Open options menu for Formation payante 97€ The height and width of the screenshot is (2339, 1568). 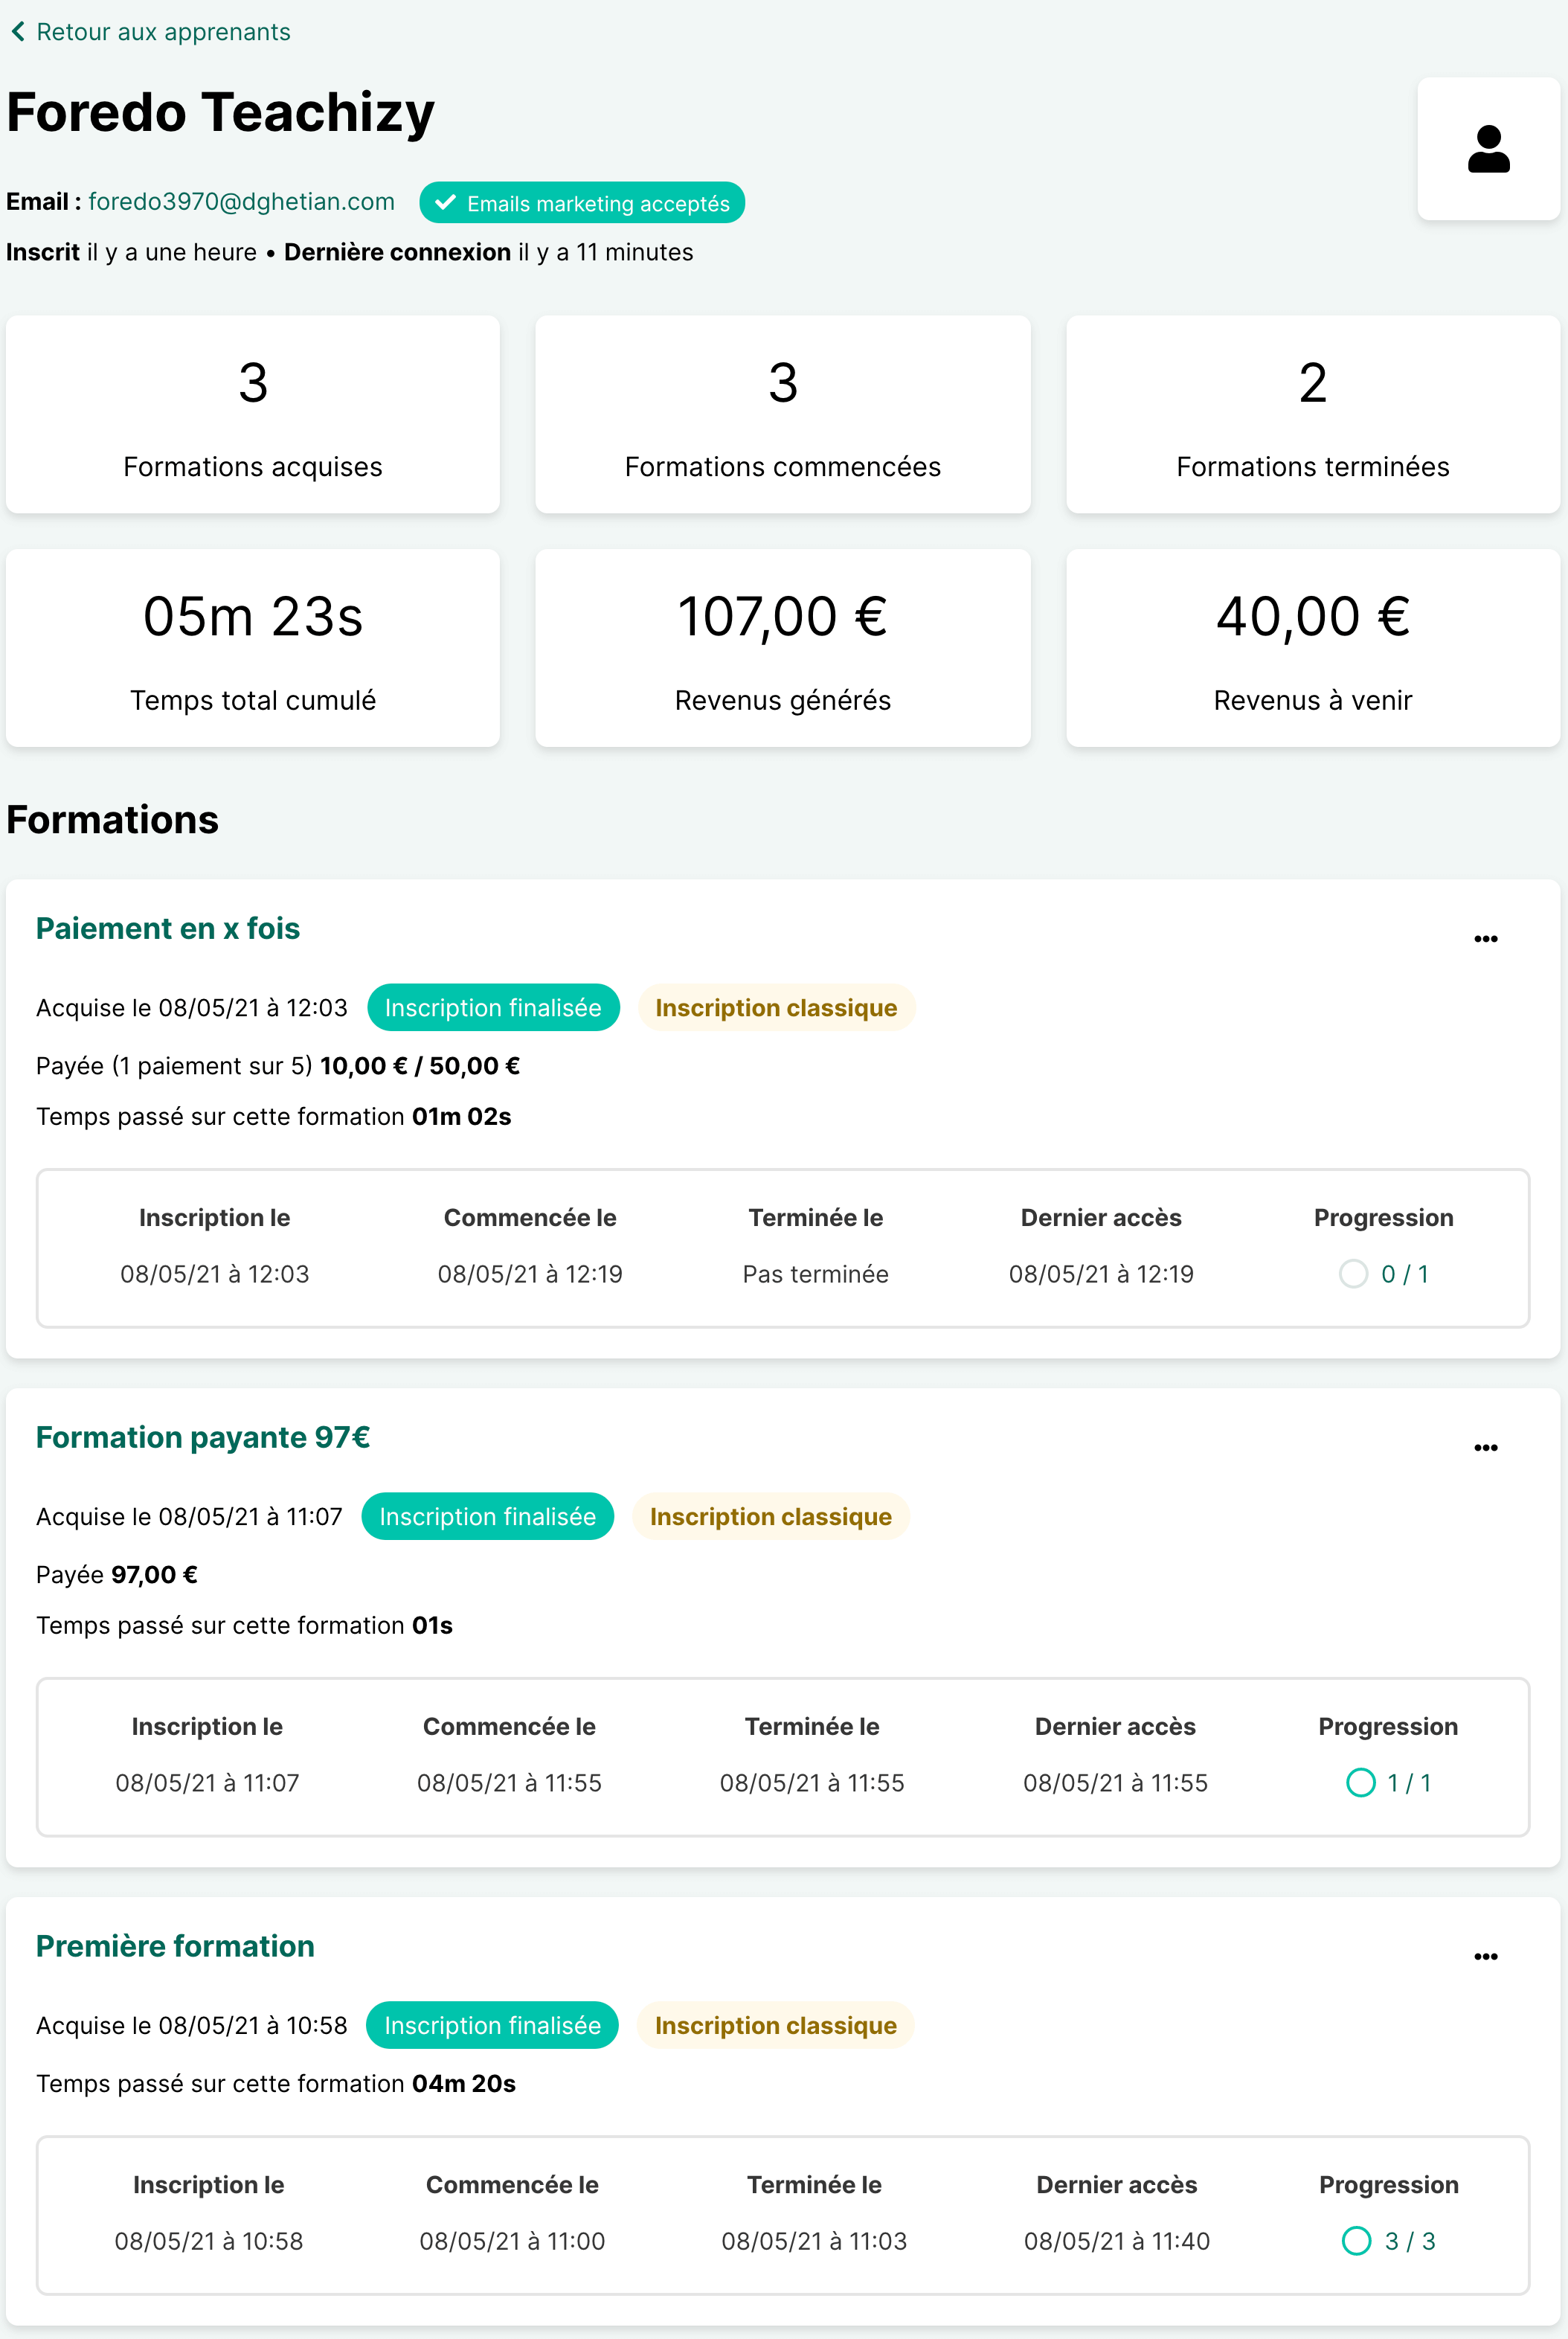point(1486,1447)
